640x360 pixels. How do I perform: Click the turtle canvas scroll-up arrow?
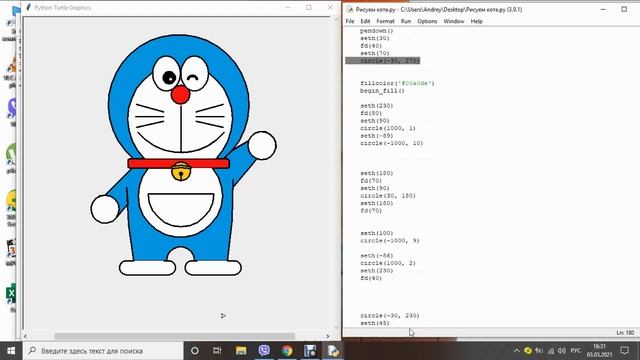click(x=336, y=20)
